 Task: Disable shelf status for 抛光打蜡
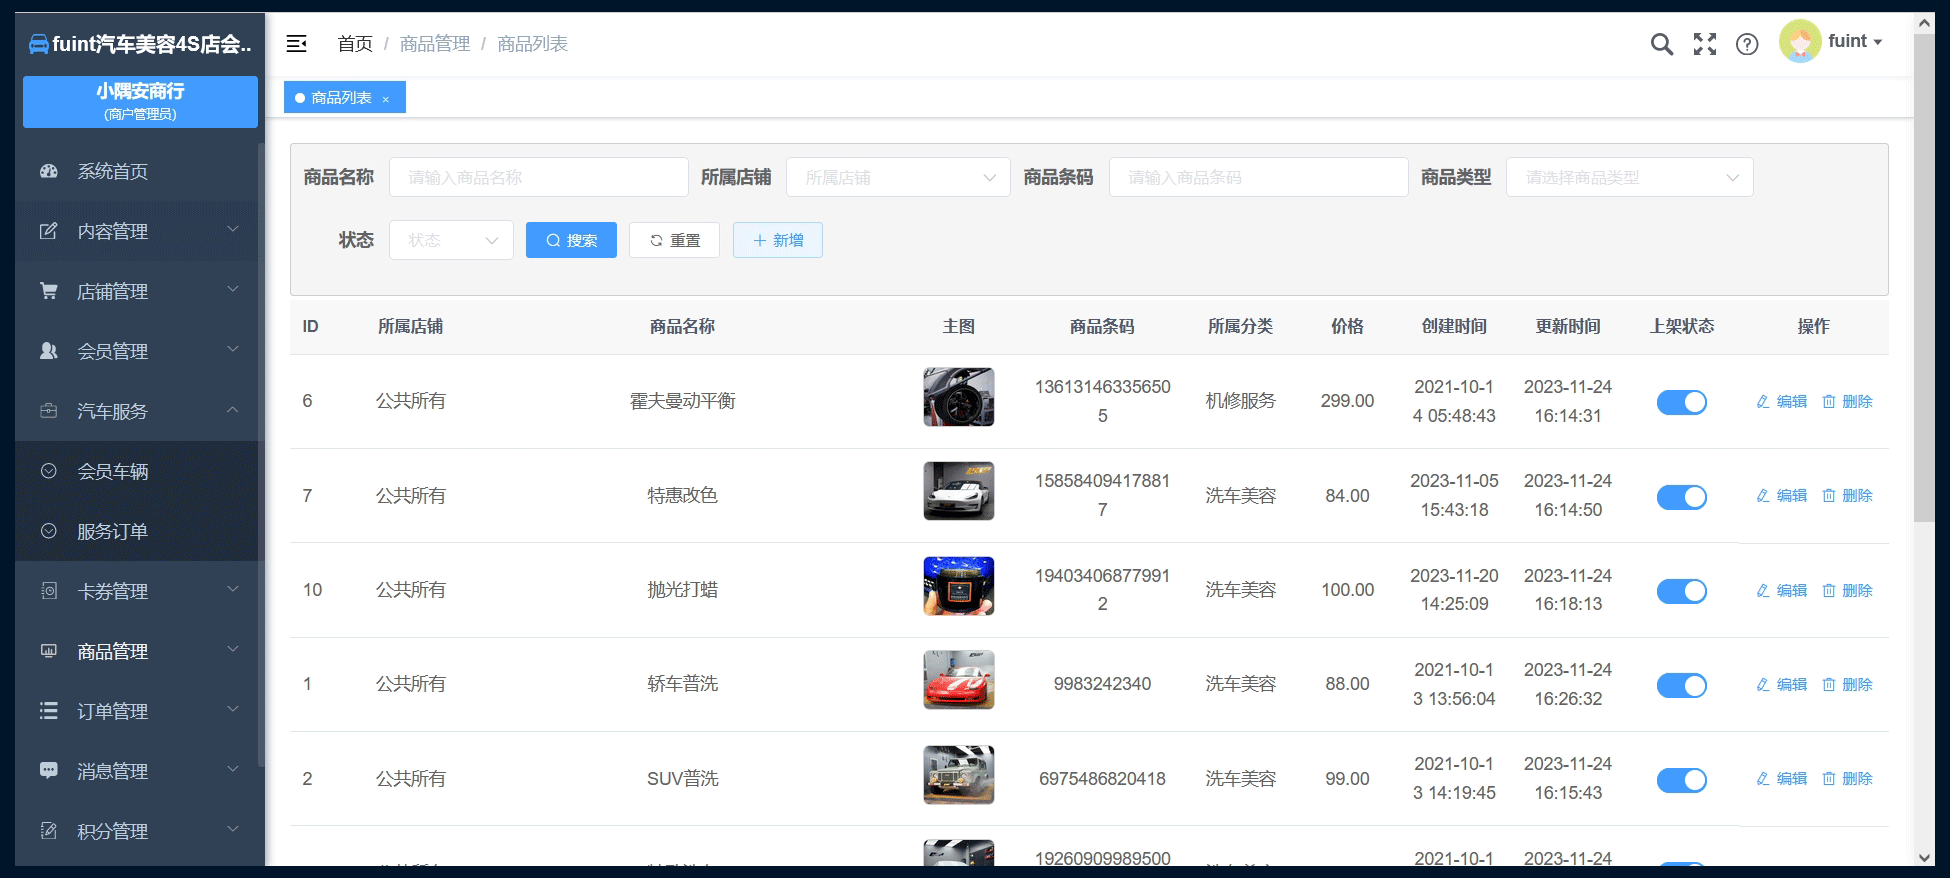(1681, 591)
